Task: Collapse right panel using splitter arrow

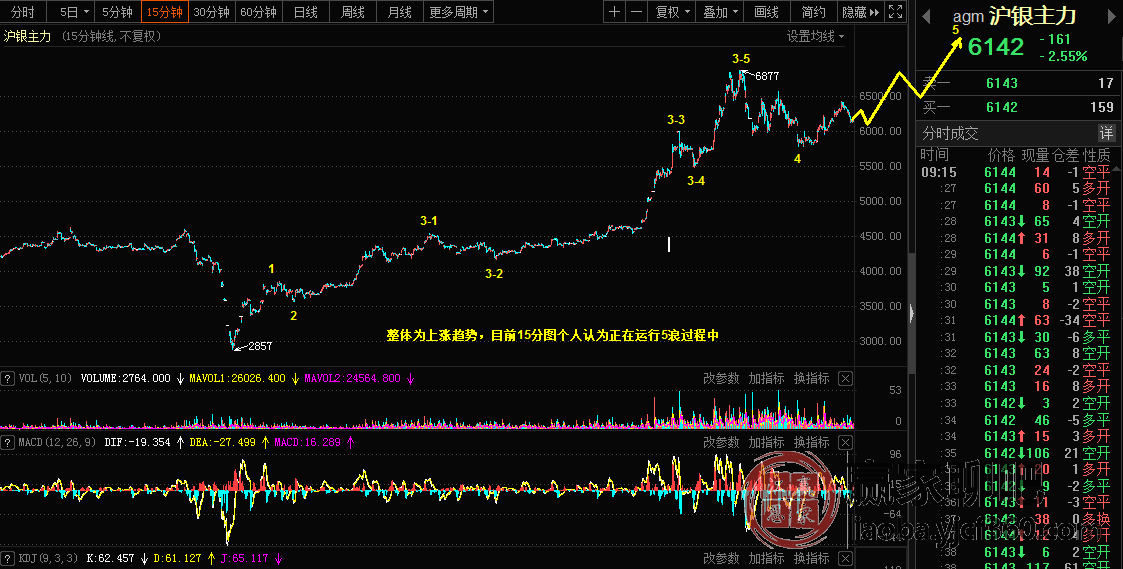Action: click(x=912, y=313)
